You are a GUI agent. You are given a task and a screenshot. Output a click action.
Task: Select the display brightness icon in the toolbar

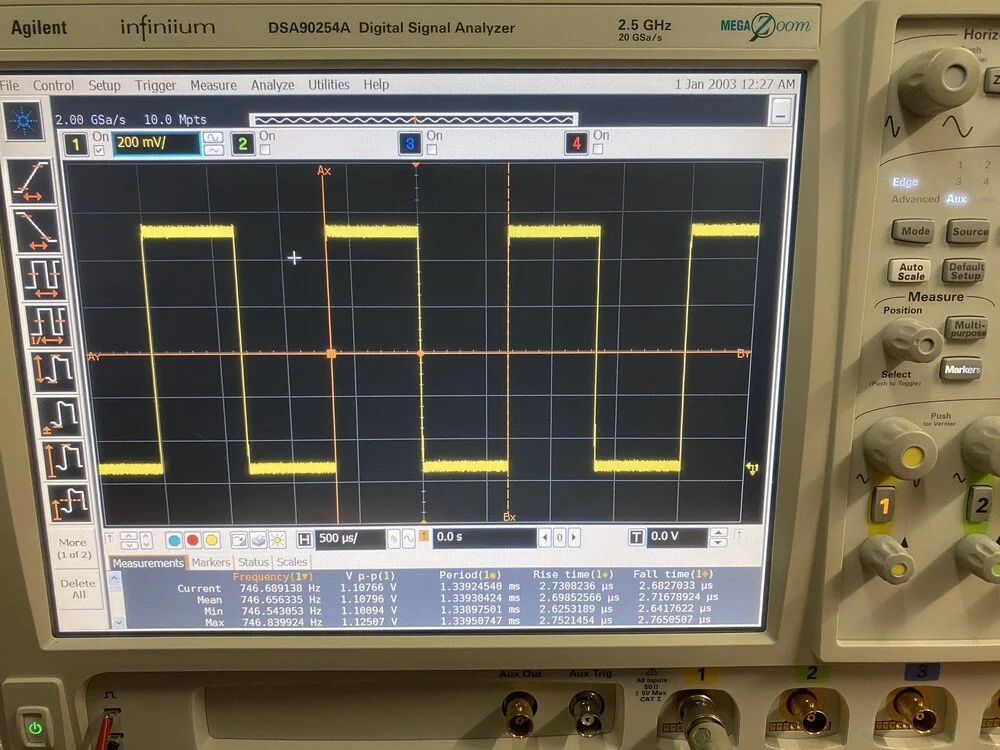click(277, 540)
